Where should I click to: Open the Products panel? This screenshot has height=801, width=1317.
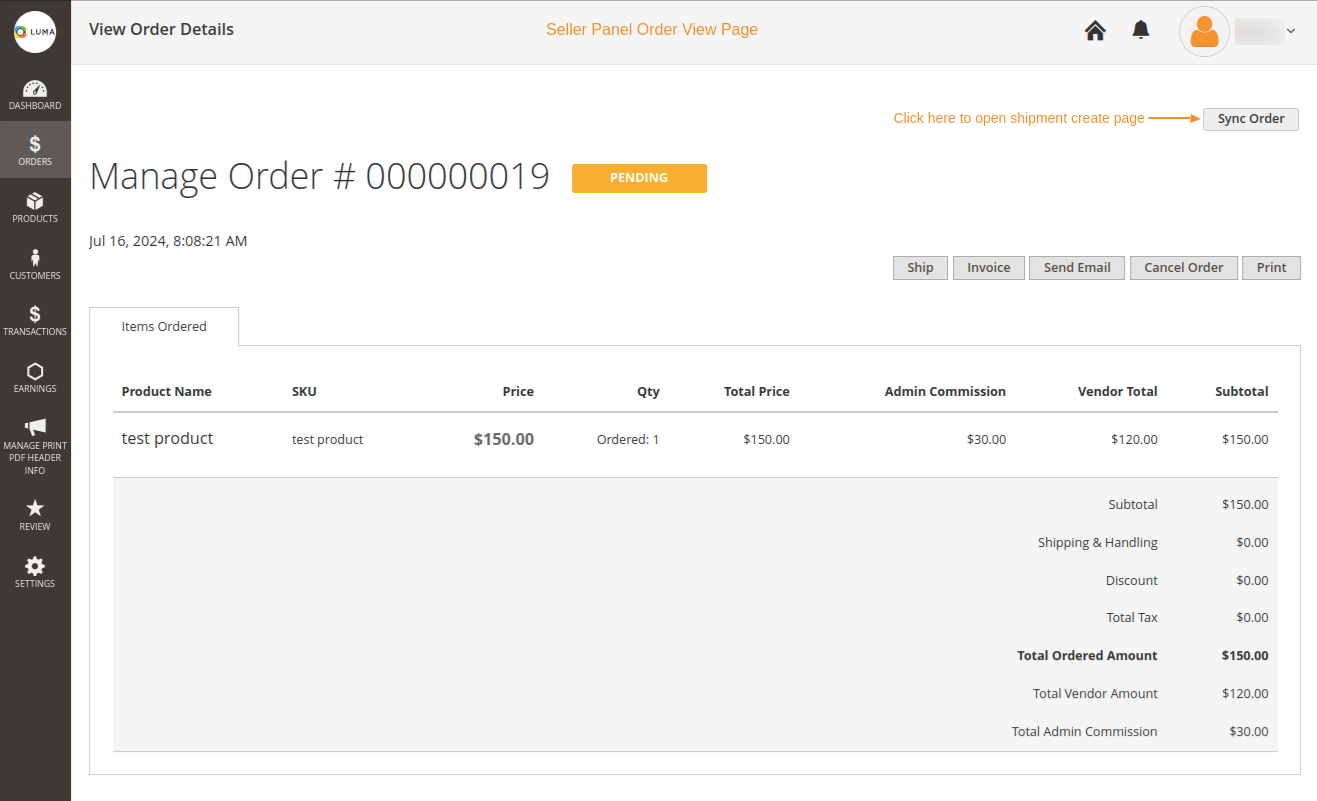(35, 207)
